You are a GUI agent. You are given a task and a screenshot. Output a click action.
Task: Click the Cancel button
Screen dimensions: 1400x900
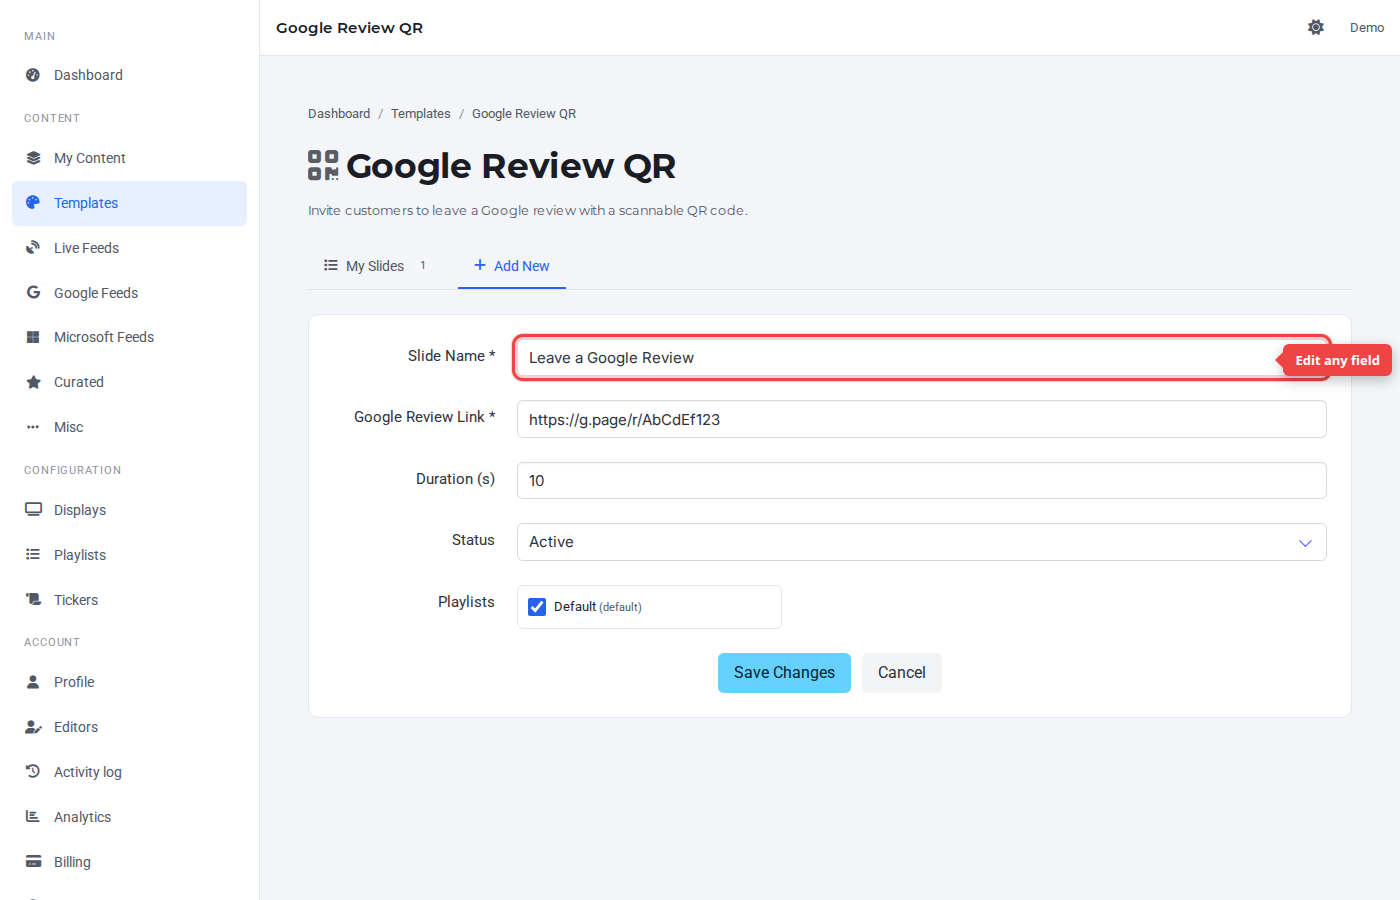tap(902, 673)
